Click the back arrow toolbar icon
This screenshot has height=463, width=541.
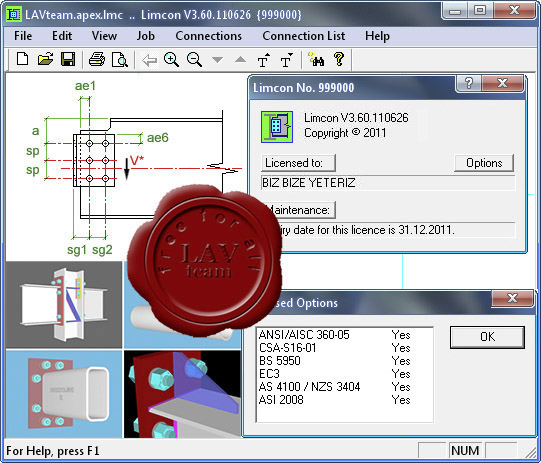[149, 60]
